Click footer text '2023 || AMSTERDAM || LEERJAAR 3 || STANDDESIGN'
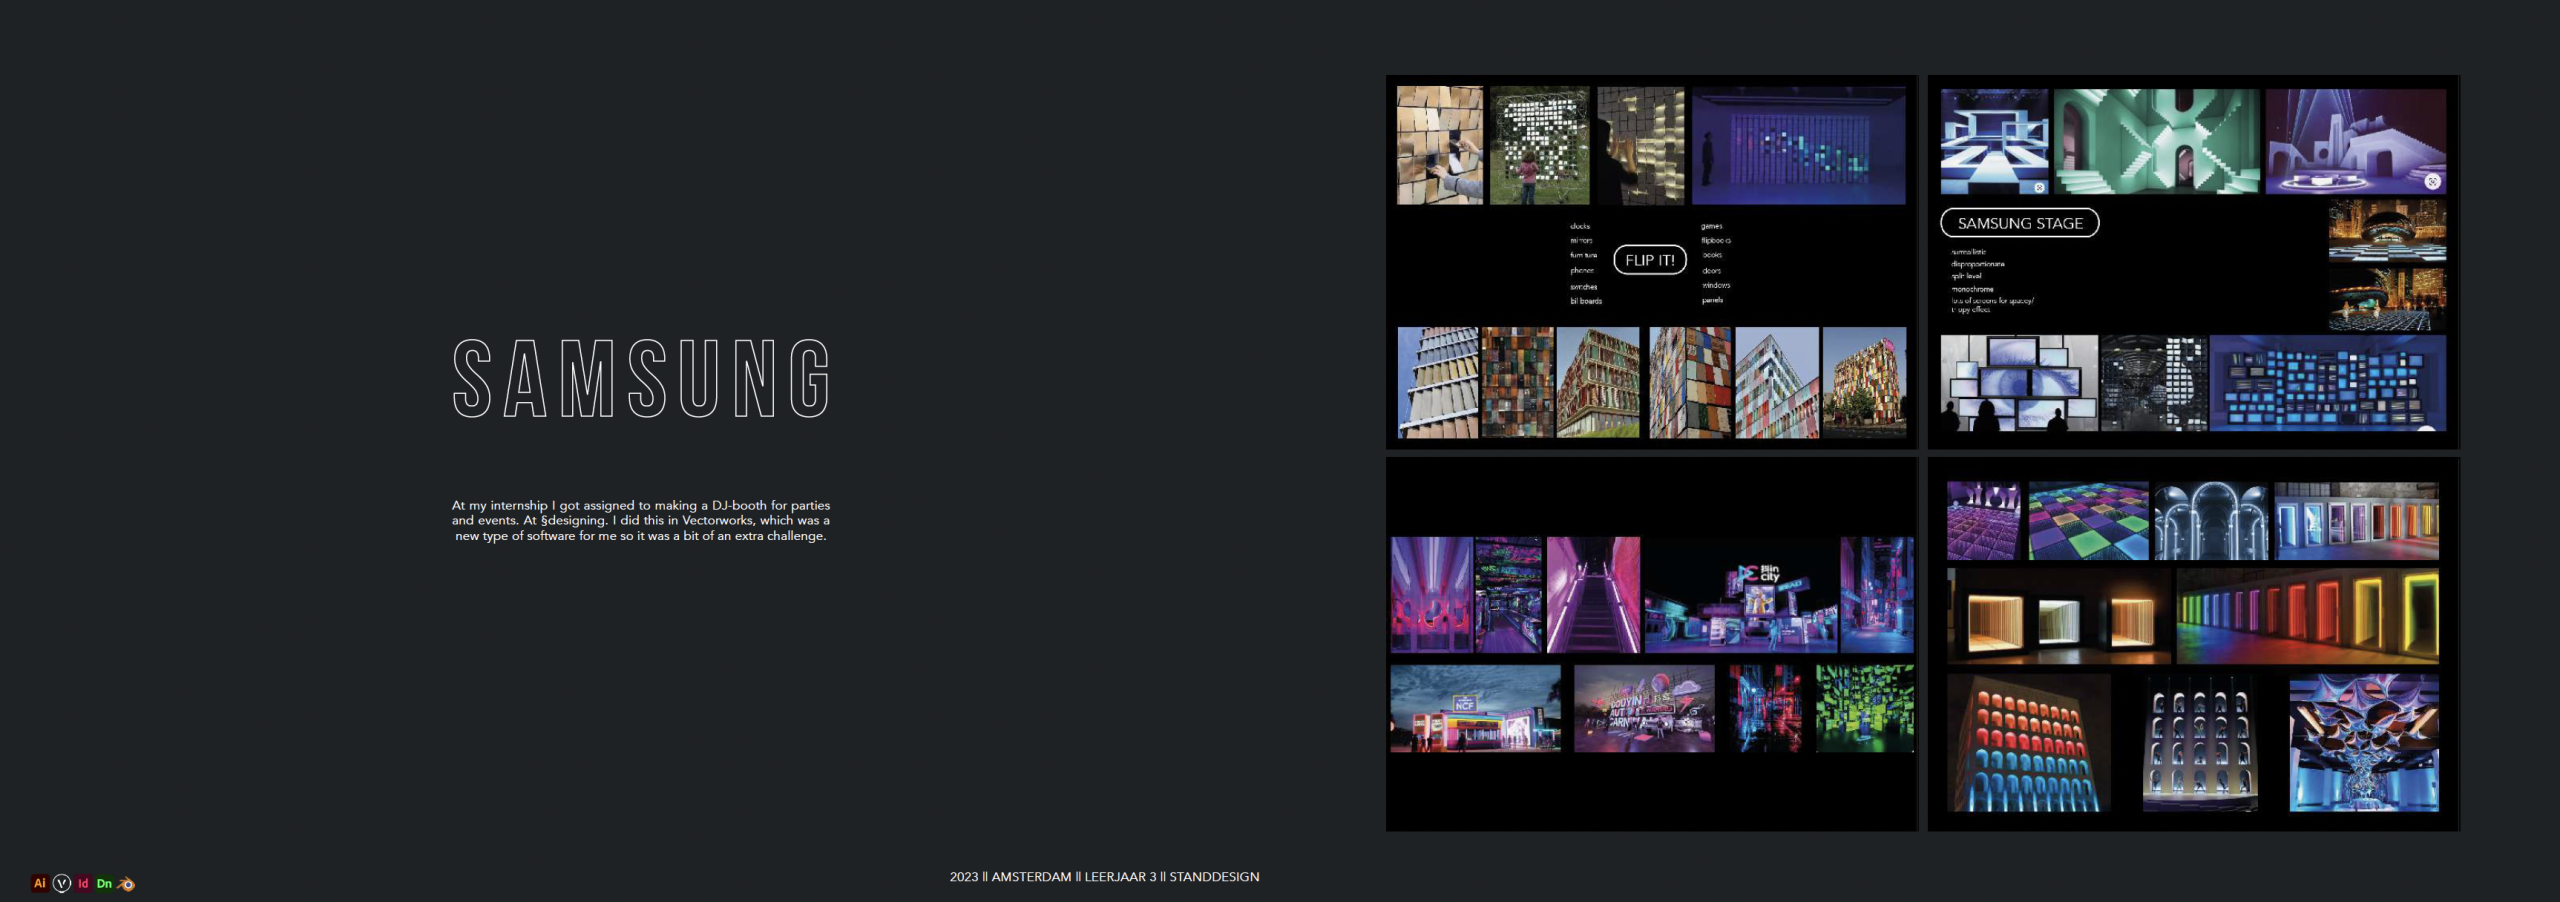The image size is (2560, 902). tap(1104, 877)
